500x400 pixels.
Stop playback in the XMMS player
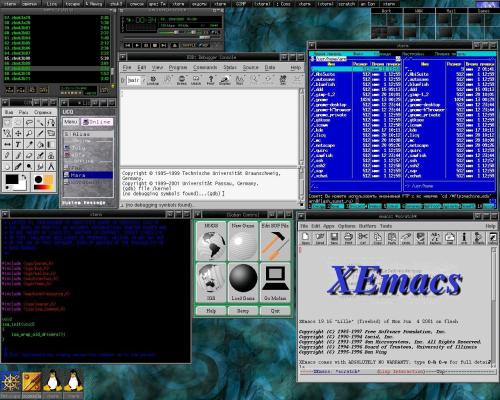[155, 45]
